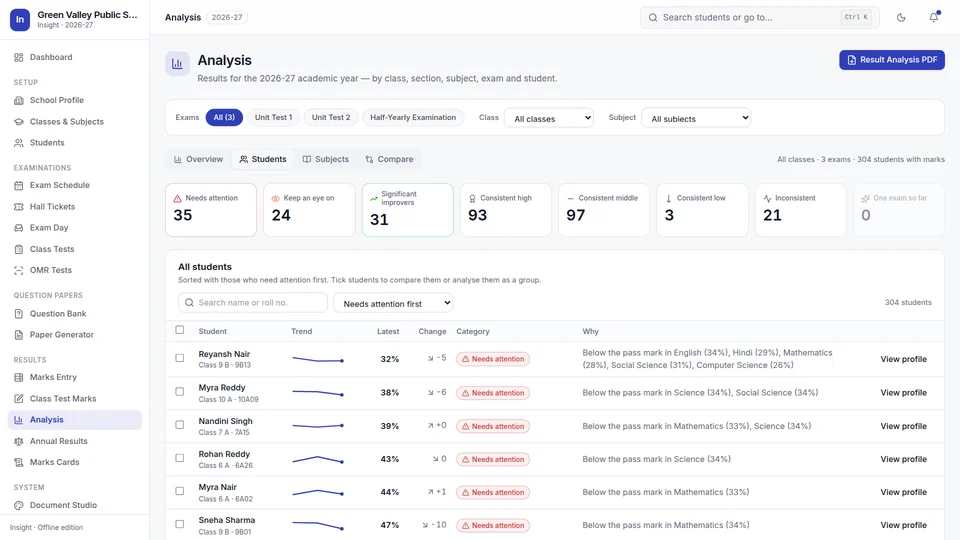Image resolution: width=960 pixels, height=540 pixels.
Task: Open the Needs attention first sort dropdown
Action: coord(392,303)
